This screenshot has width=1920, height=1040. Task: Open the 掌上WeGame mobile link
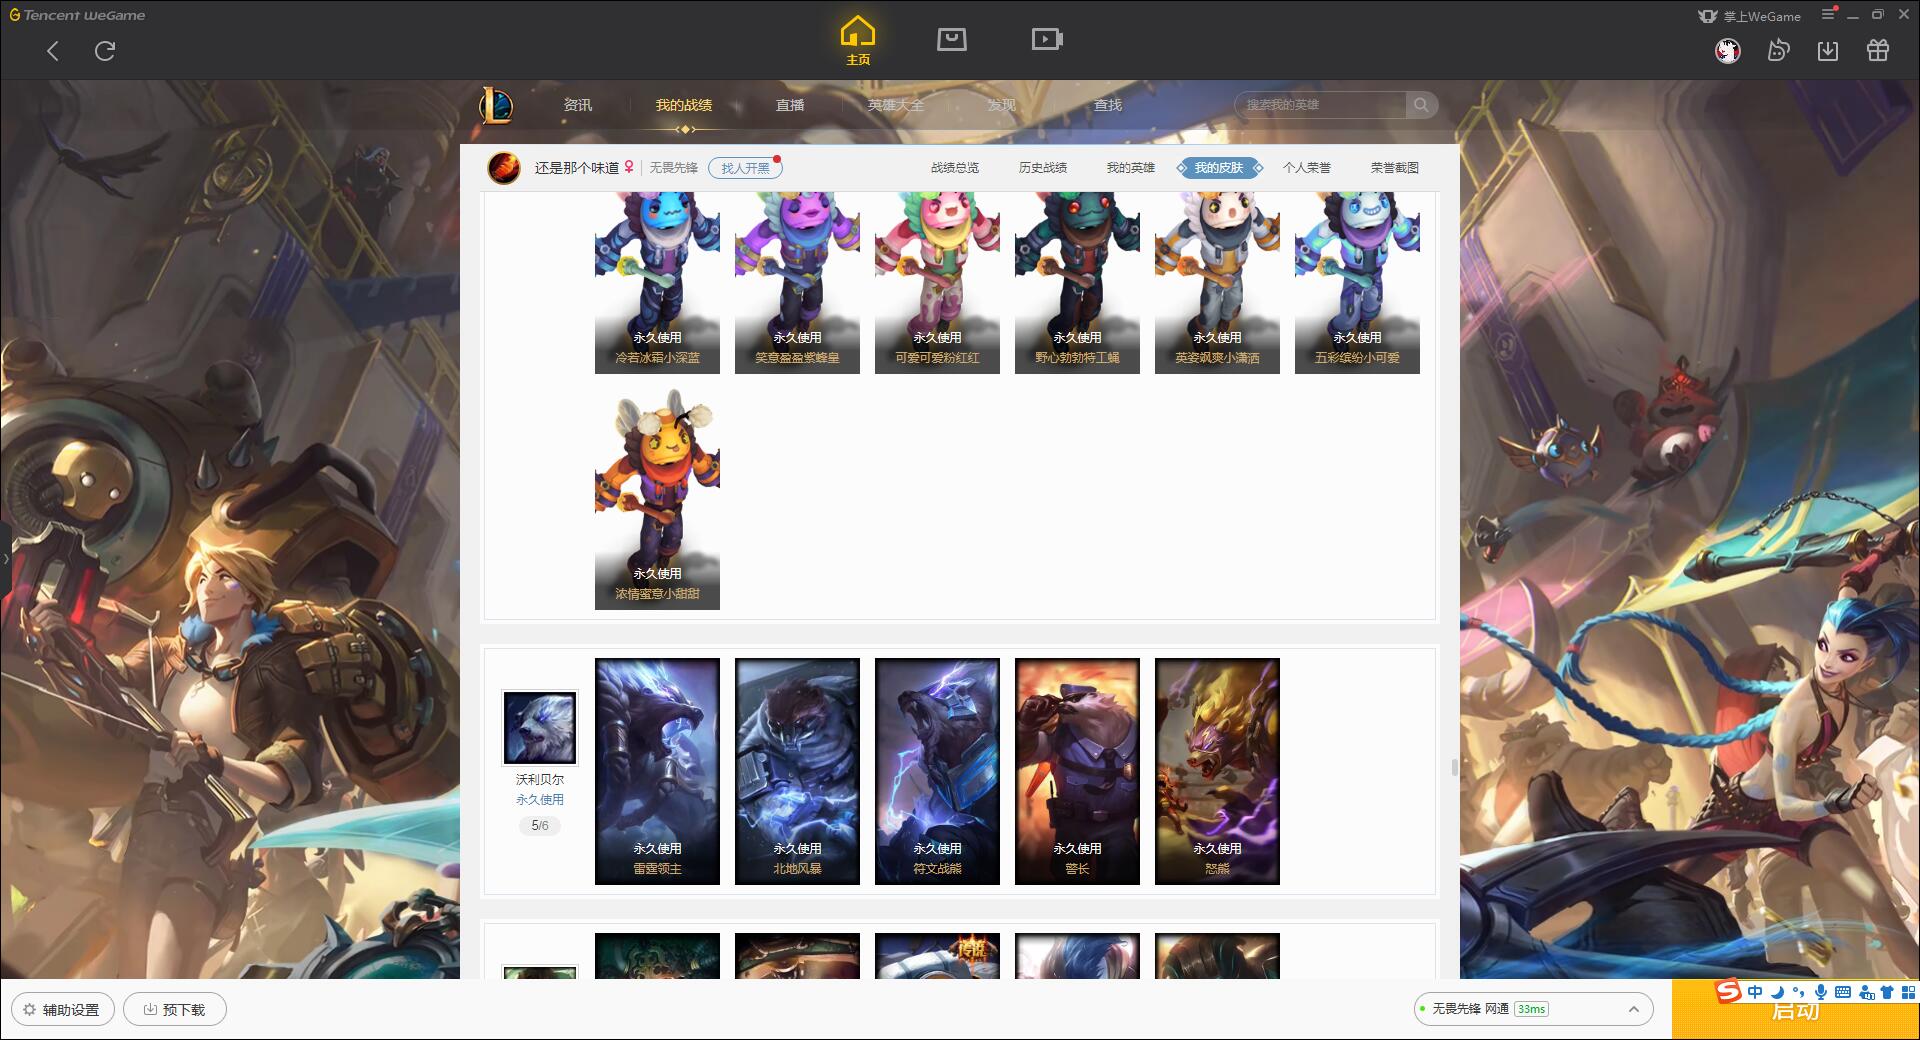click(x=1749, y=16)
